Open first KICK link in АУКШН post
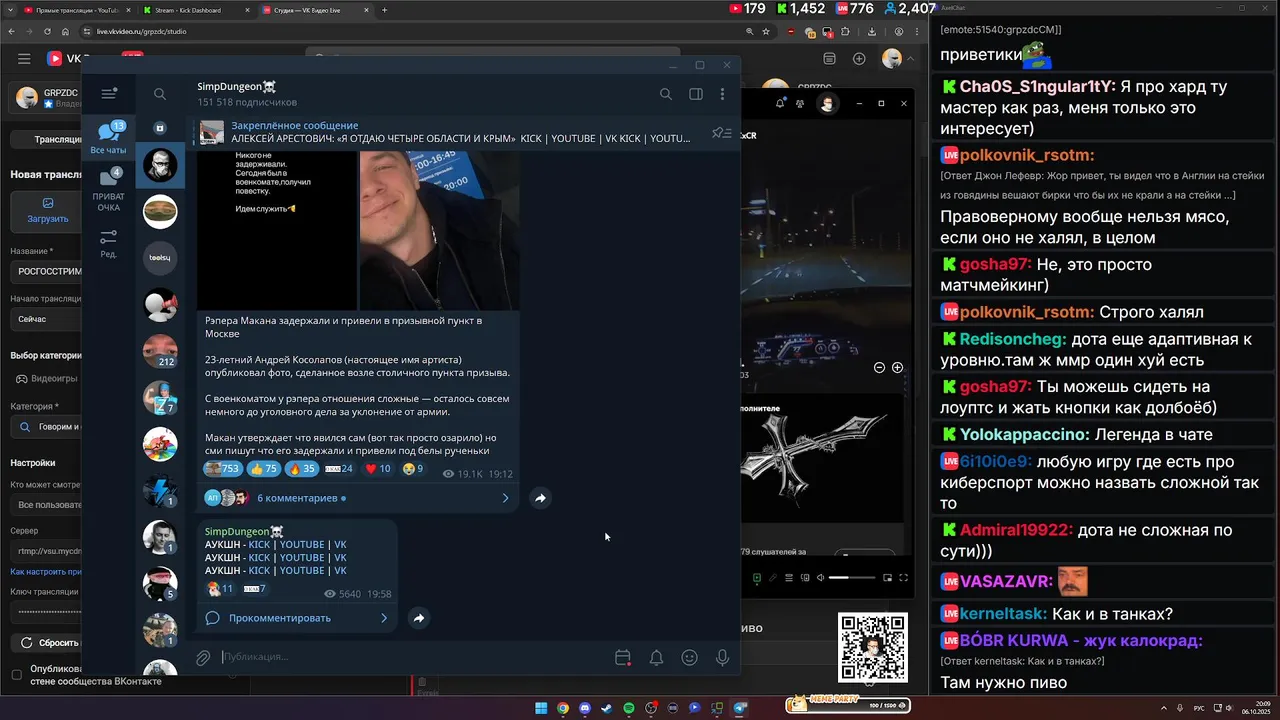The height and width of the screenshot is (720, 1280). (x=260, y=545)
